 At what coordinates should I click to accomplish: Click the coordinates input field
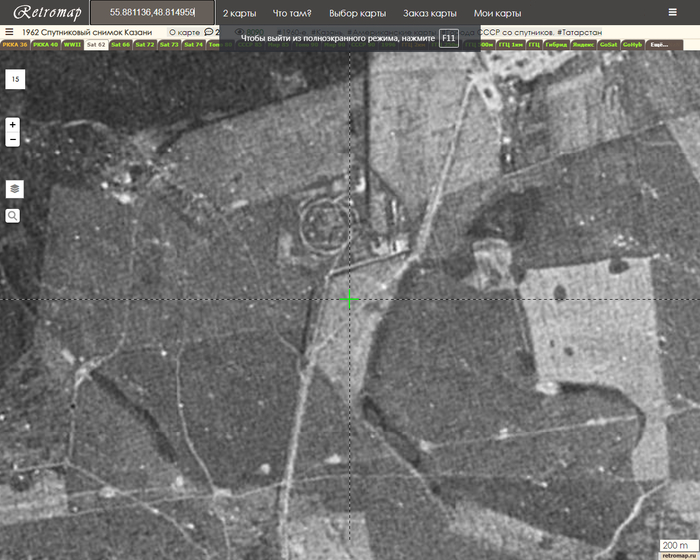coord(152,13)
